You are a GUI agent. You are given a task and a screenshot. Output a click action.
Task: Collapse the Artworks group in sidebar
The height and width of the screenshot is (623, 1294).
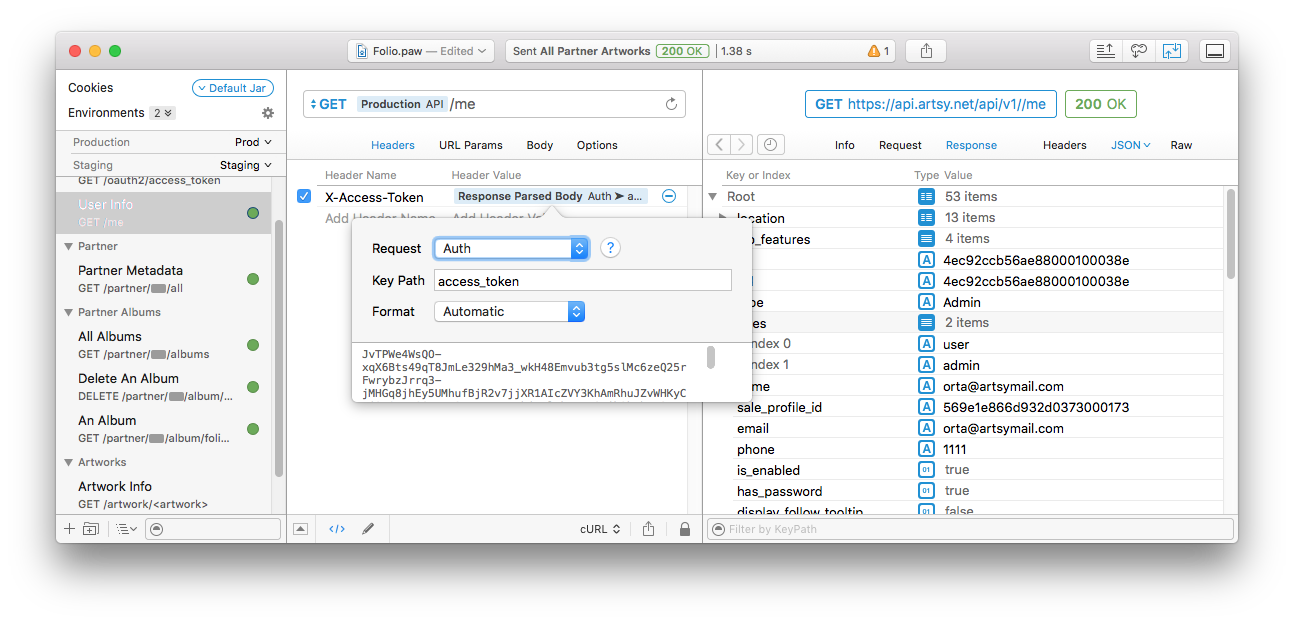[69, 462]
